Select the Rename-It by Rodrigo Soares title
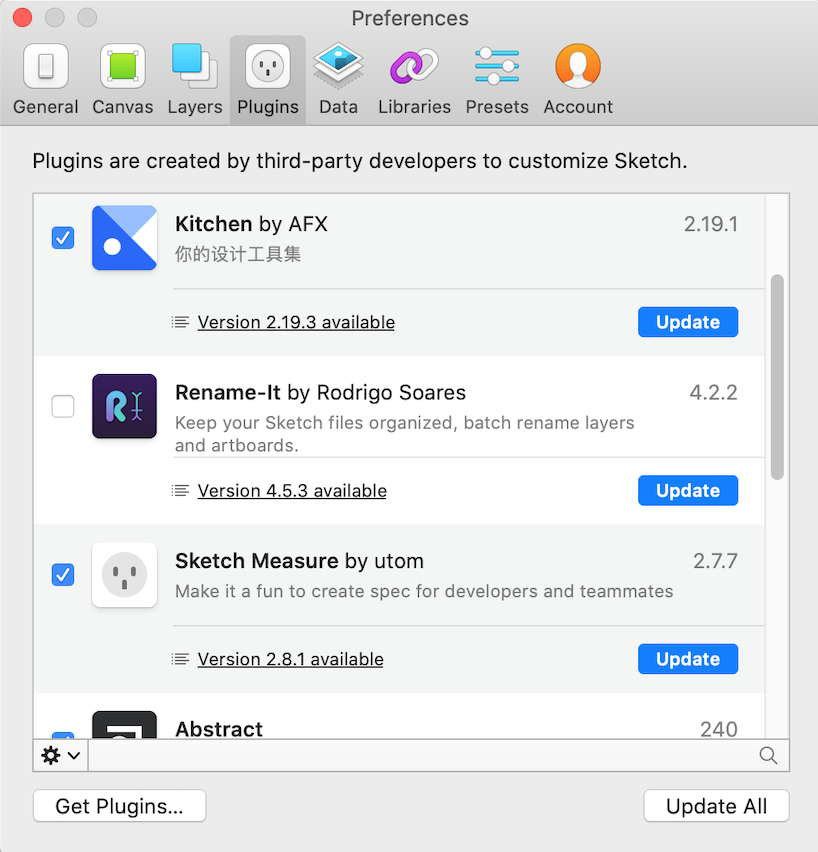 click(320, 392)
